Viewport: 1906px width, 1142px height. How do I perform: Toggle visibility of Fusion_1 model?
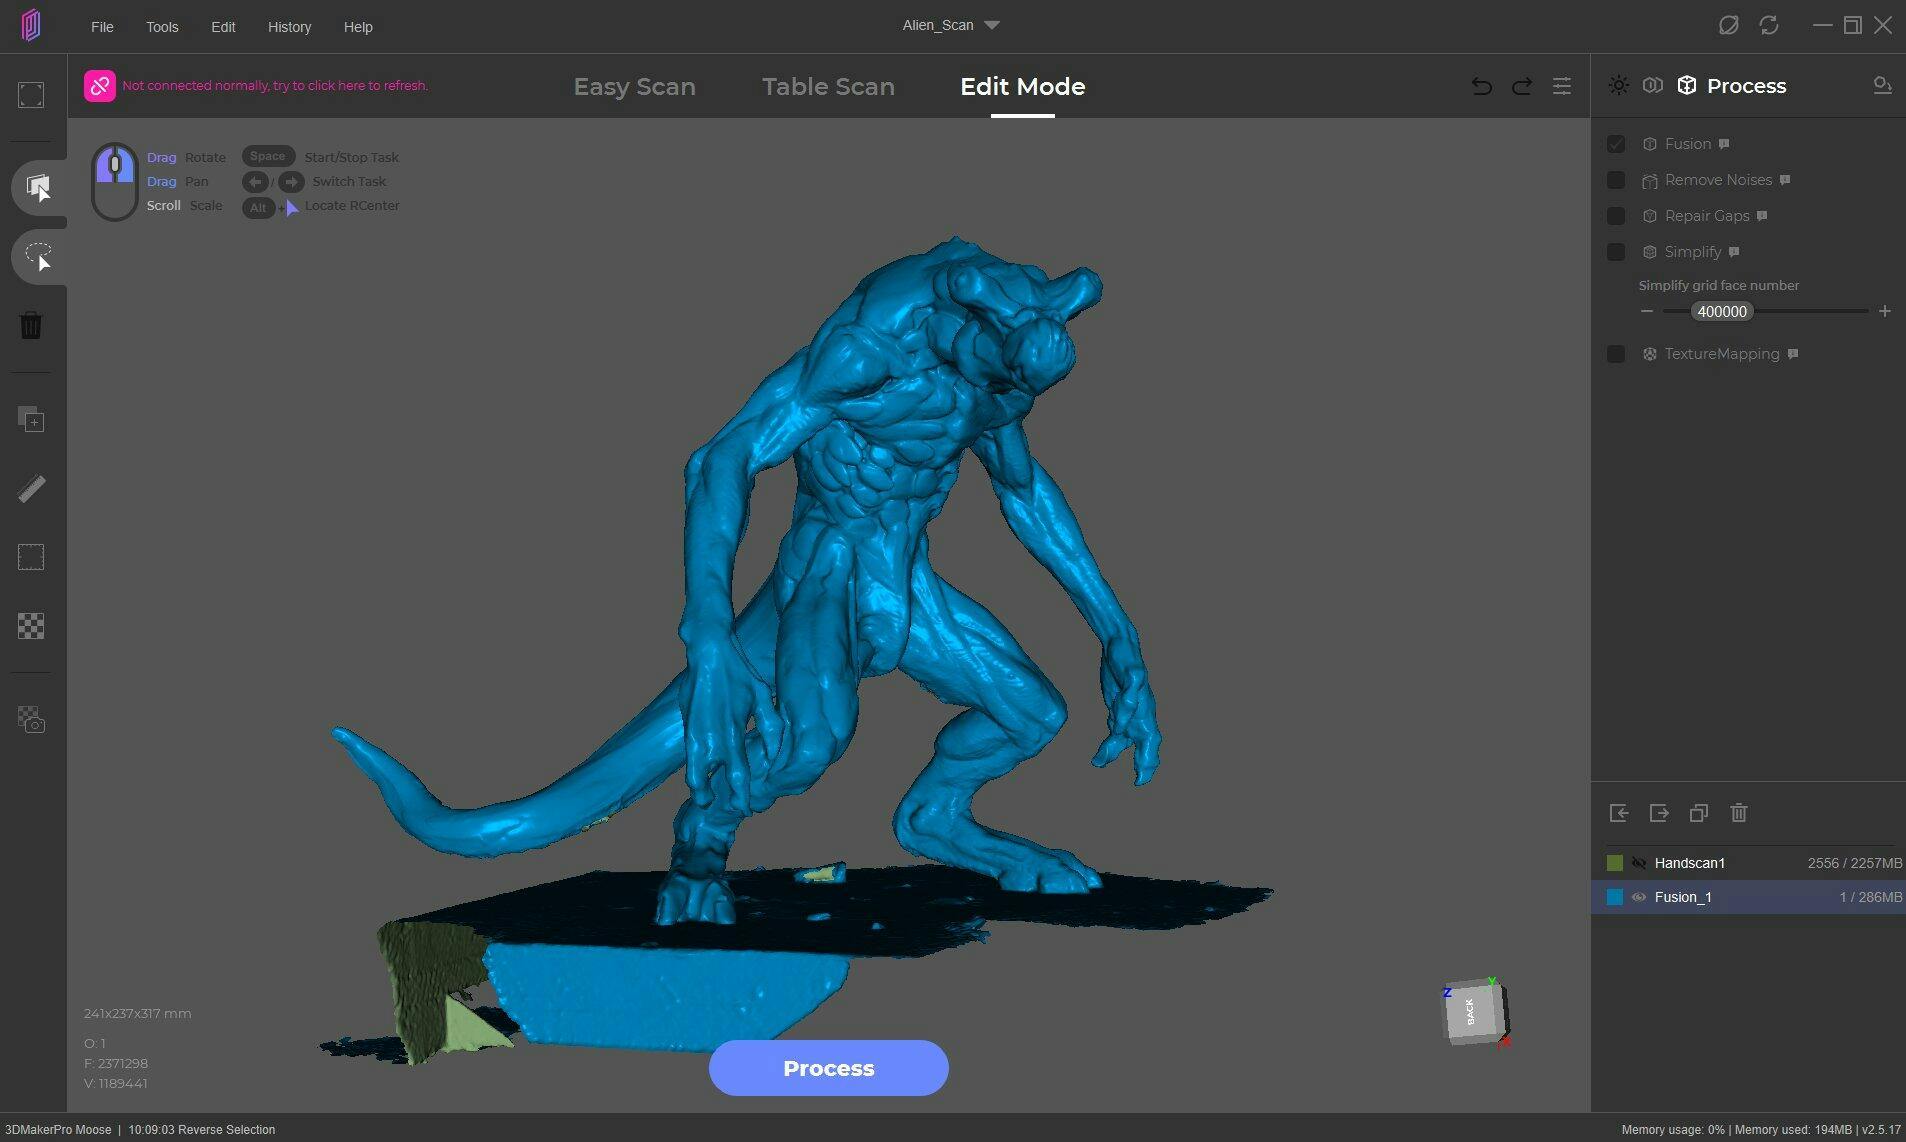pos(1639,897)
